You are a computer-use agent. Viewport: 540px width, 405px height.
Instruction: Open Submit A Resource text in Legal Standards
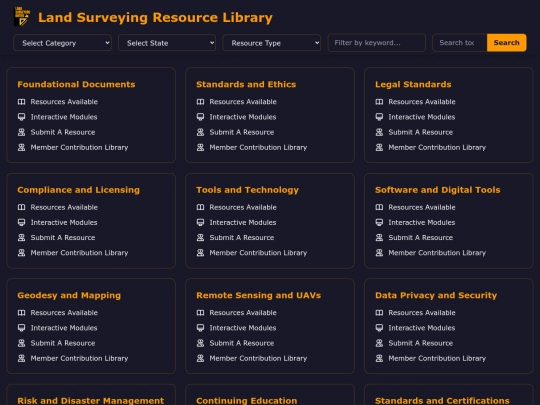pos(420,132)
